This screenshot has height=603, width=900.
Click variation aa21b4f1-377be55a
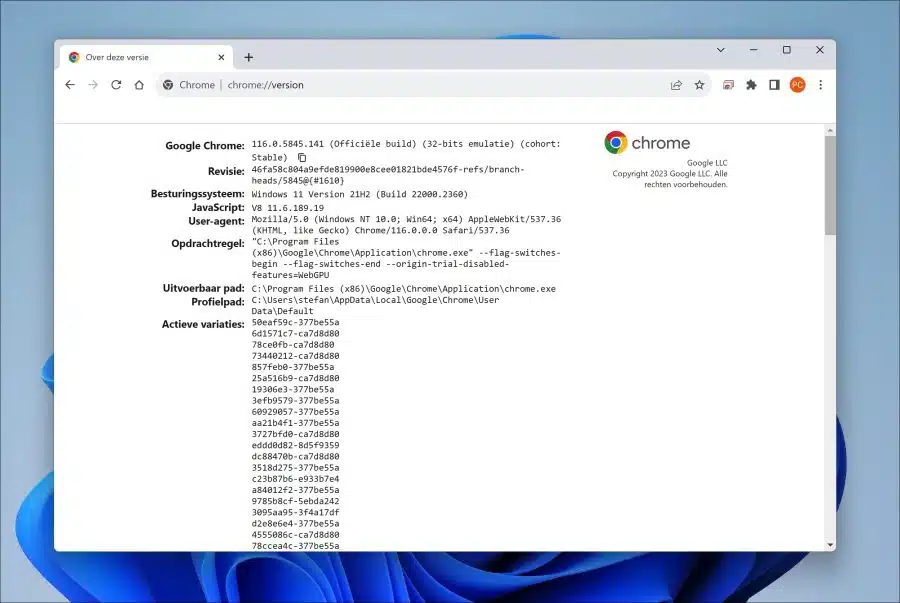click(x=296, y=423)
